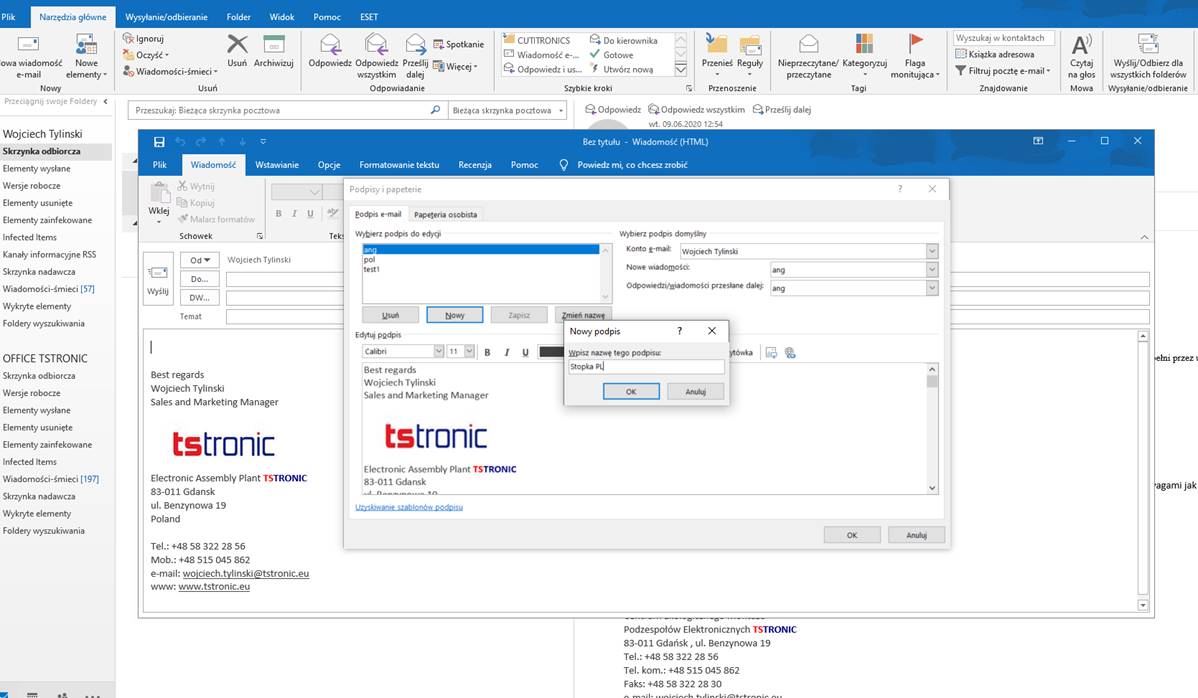Image resolution: width=1198 pixels, height=698 pixels.
Task: Toggle italic in the signature editor
Action: pyautogui.click(x=507, y=352)
